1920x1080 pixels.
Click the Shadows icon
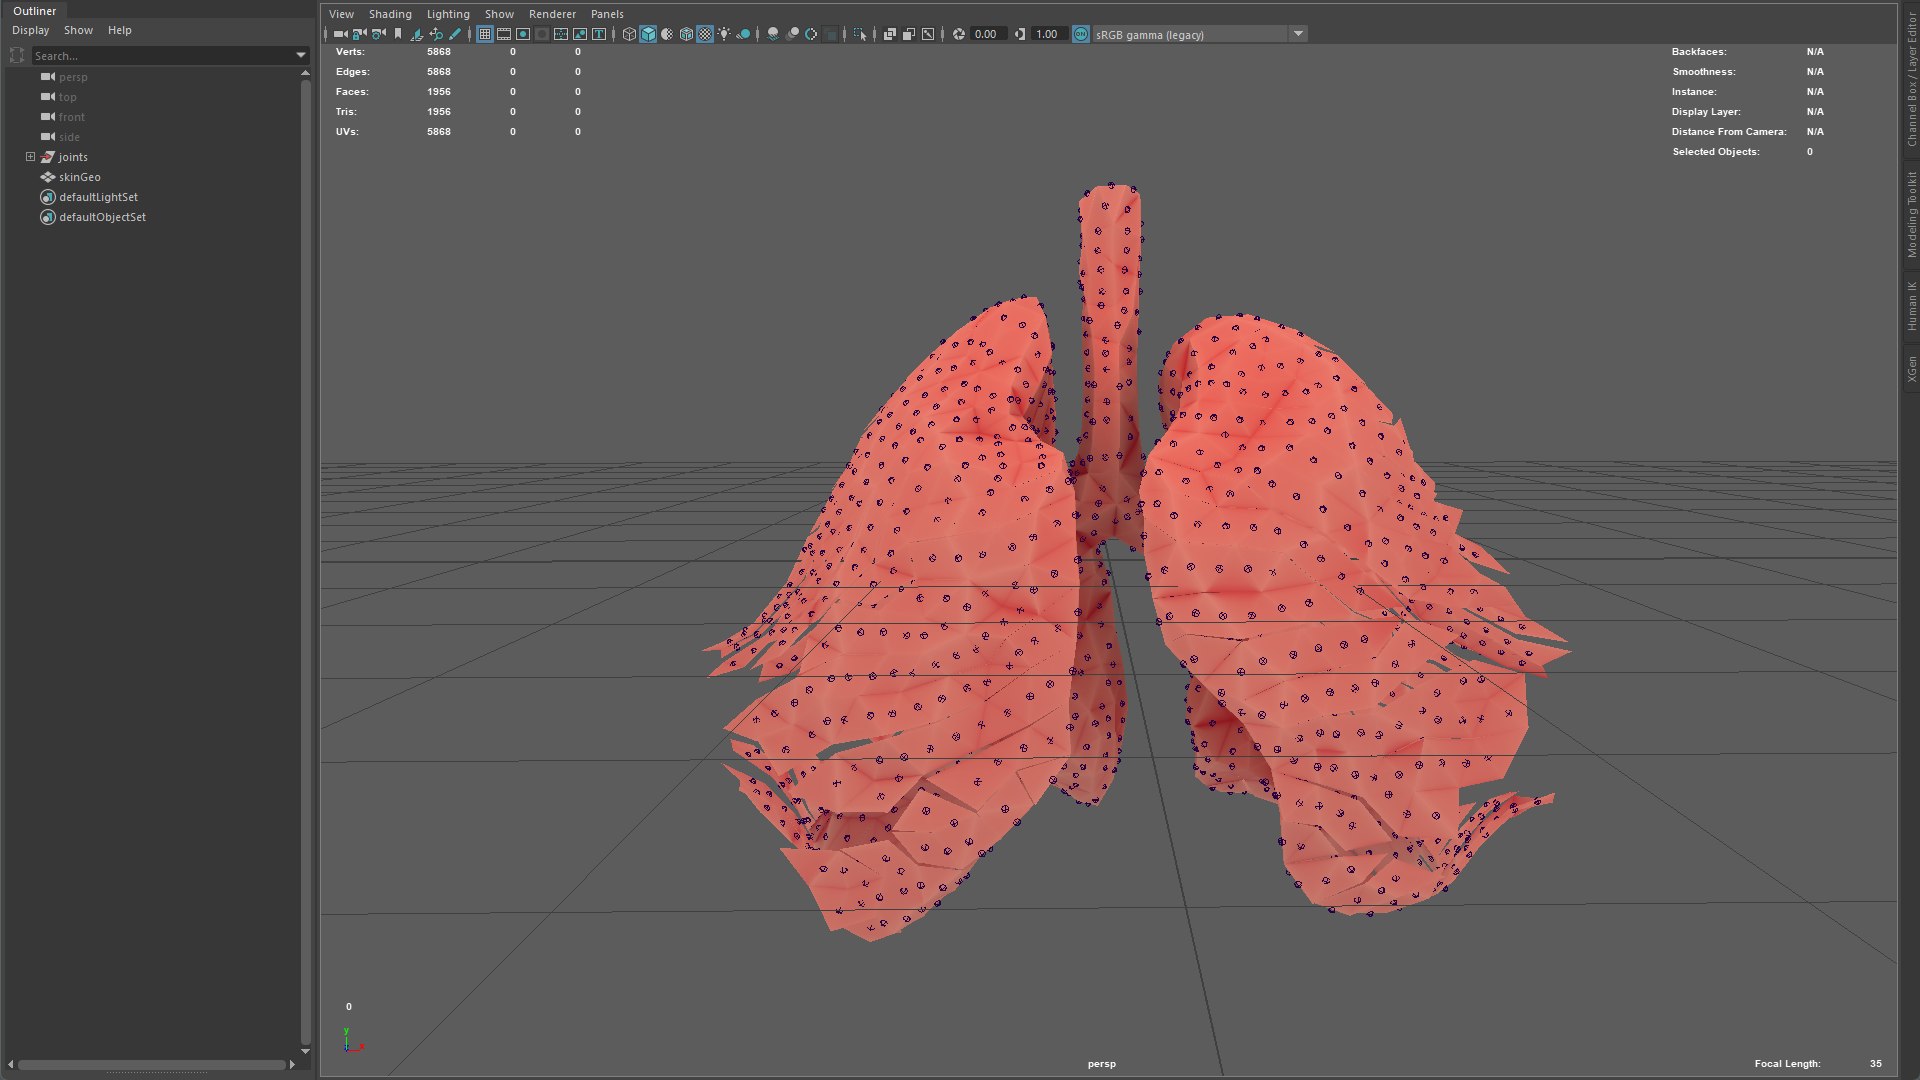pyautogui.click(x=743, y=34)
